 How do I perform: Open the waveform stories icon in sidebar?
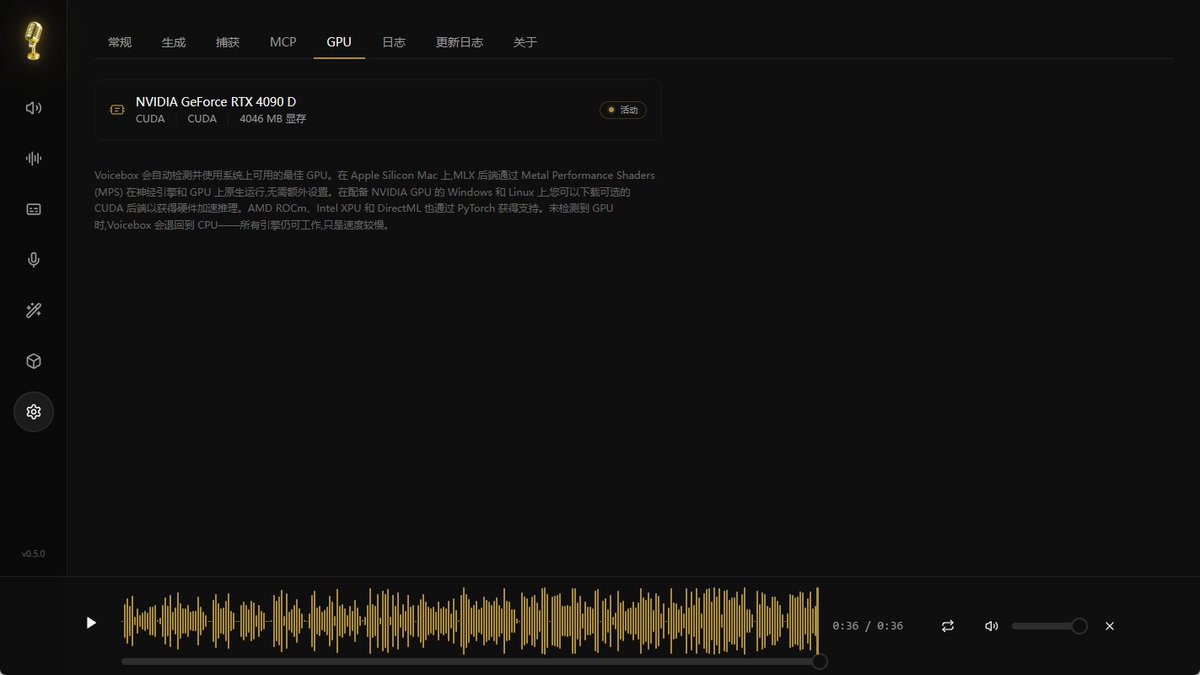(34, 158)
